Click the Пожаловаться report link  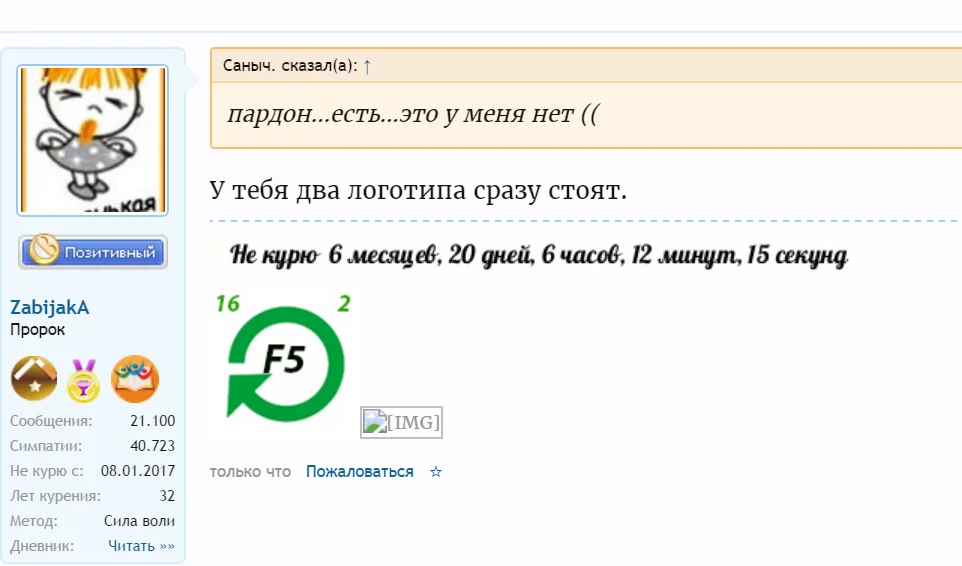click(360, 472)
